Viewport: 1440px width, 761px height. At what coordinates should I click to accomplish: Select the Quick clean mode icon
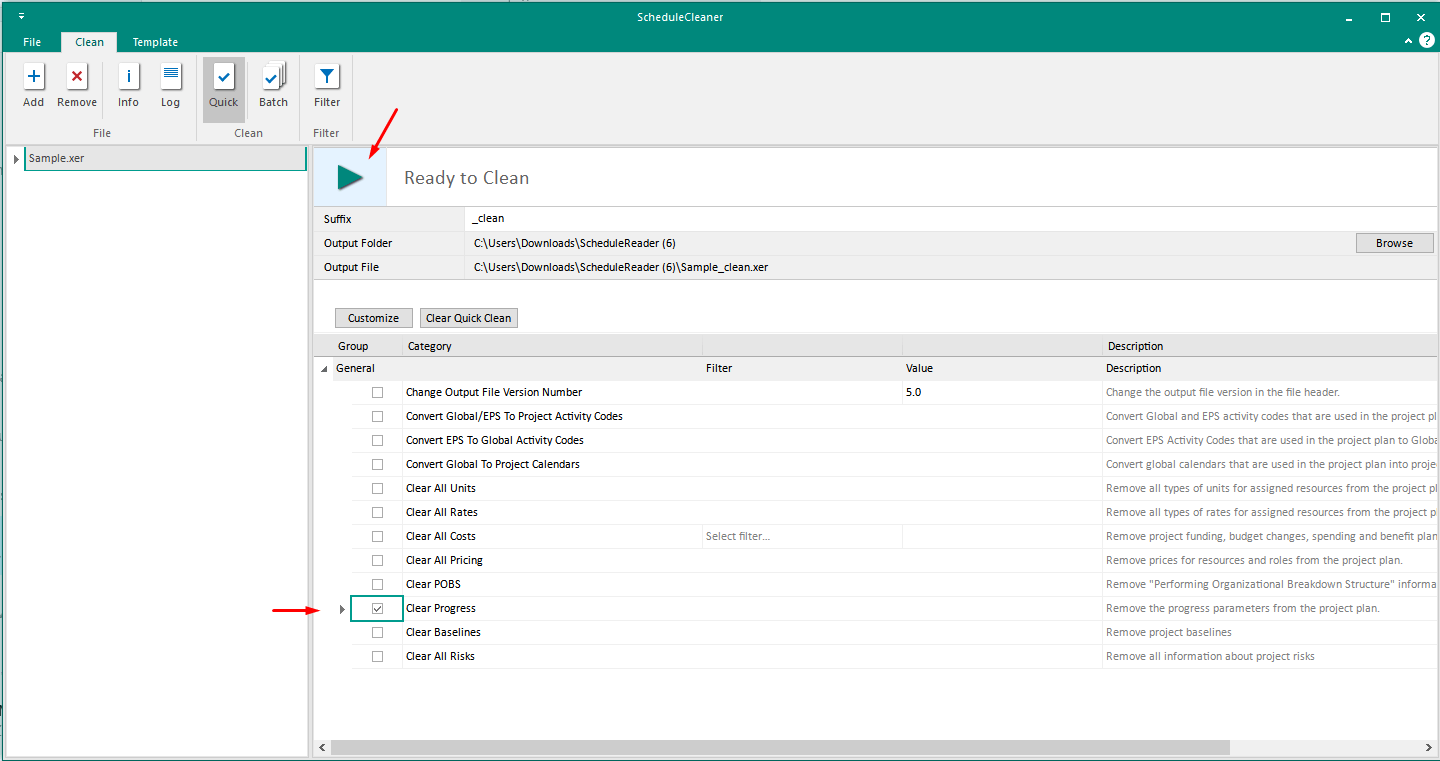click(x=224, y=77)
